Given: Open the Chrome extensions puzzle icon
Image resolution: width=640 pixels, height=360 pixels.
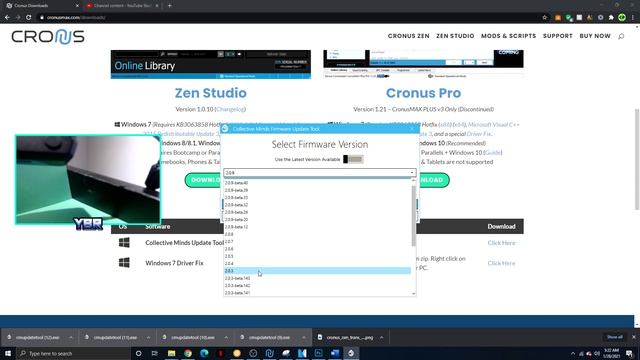Looking at the screenshot, I should 611,18.
